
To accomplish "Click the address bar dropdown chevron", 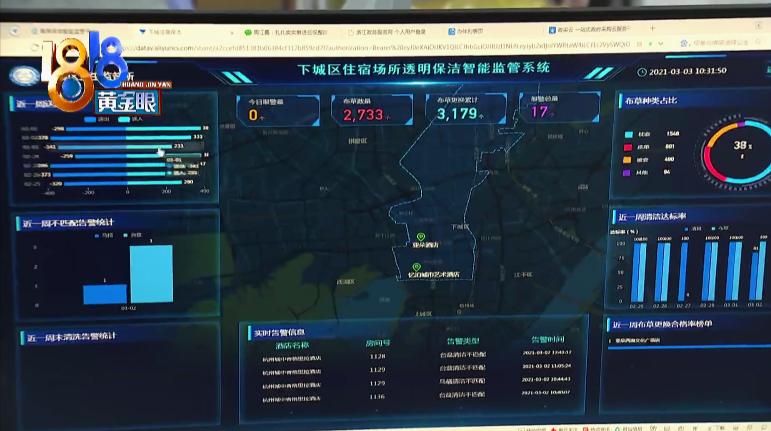I will pos(660,44).
